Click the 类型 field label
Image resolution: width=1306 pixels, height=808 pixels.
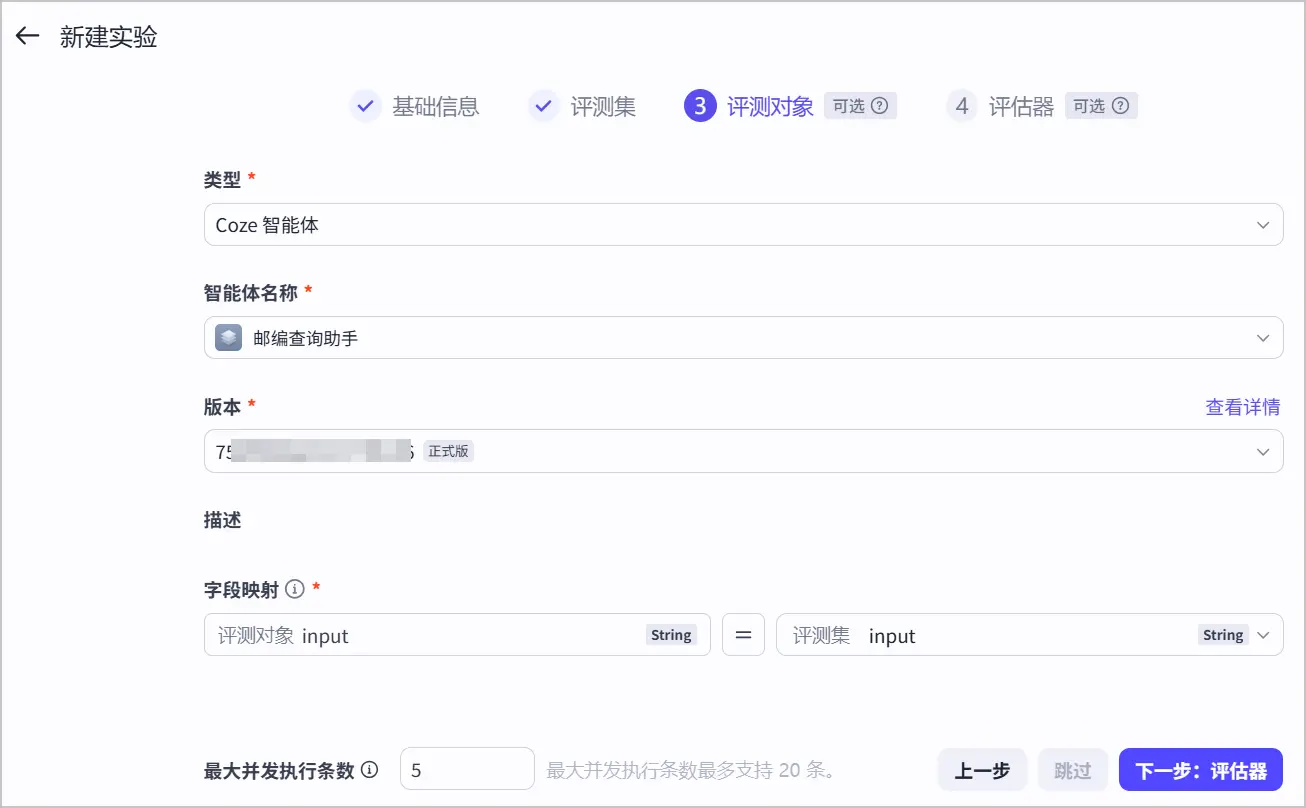(222, 180)
